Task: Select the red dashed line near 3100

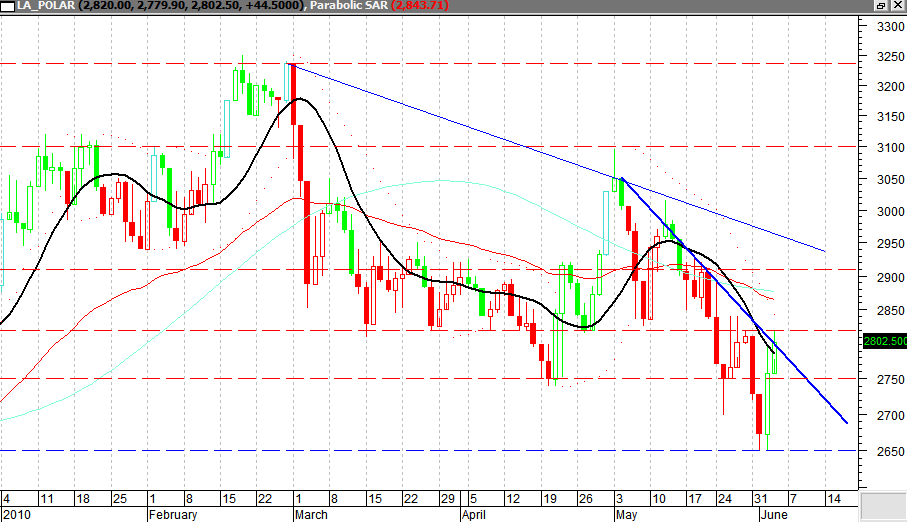Action: (450, 146)
